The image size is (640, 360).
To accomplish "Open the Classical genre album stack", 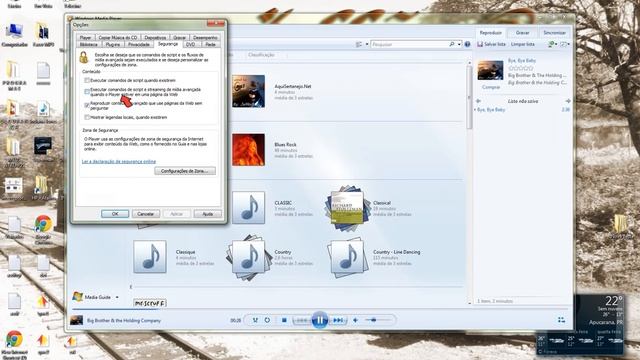I will coord(347,208).
